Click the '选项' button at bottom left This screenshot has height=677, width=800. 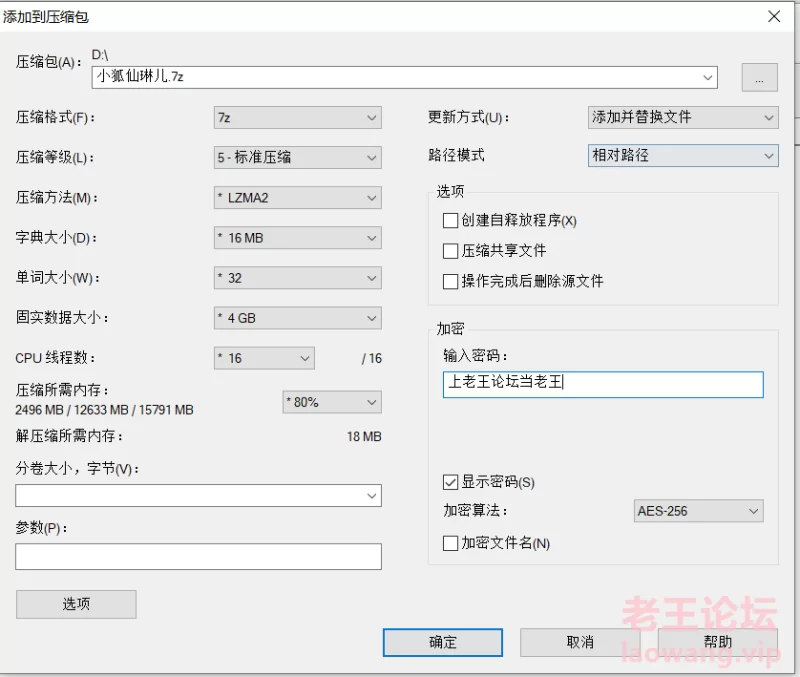pyautogui.click(x=76, y=605)
